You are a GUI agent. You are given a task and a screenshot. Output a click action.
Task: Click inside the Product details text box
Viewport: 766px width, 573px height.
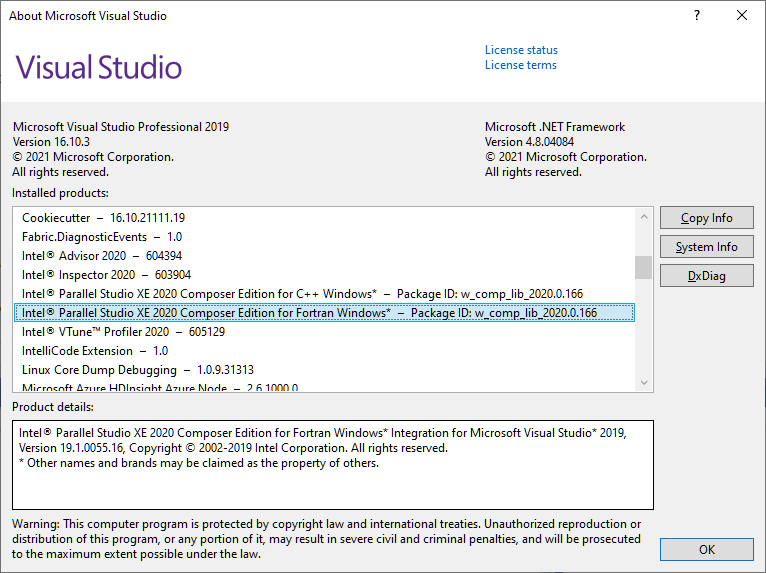pyautogui.click(x=332, y=480)
